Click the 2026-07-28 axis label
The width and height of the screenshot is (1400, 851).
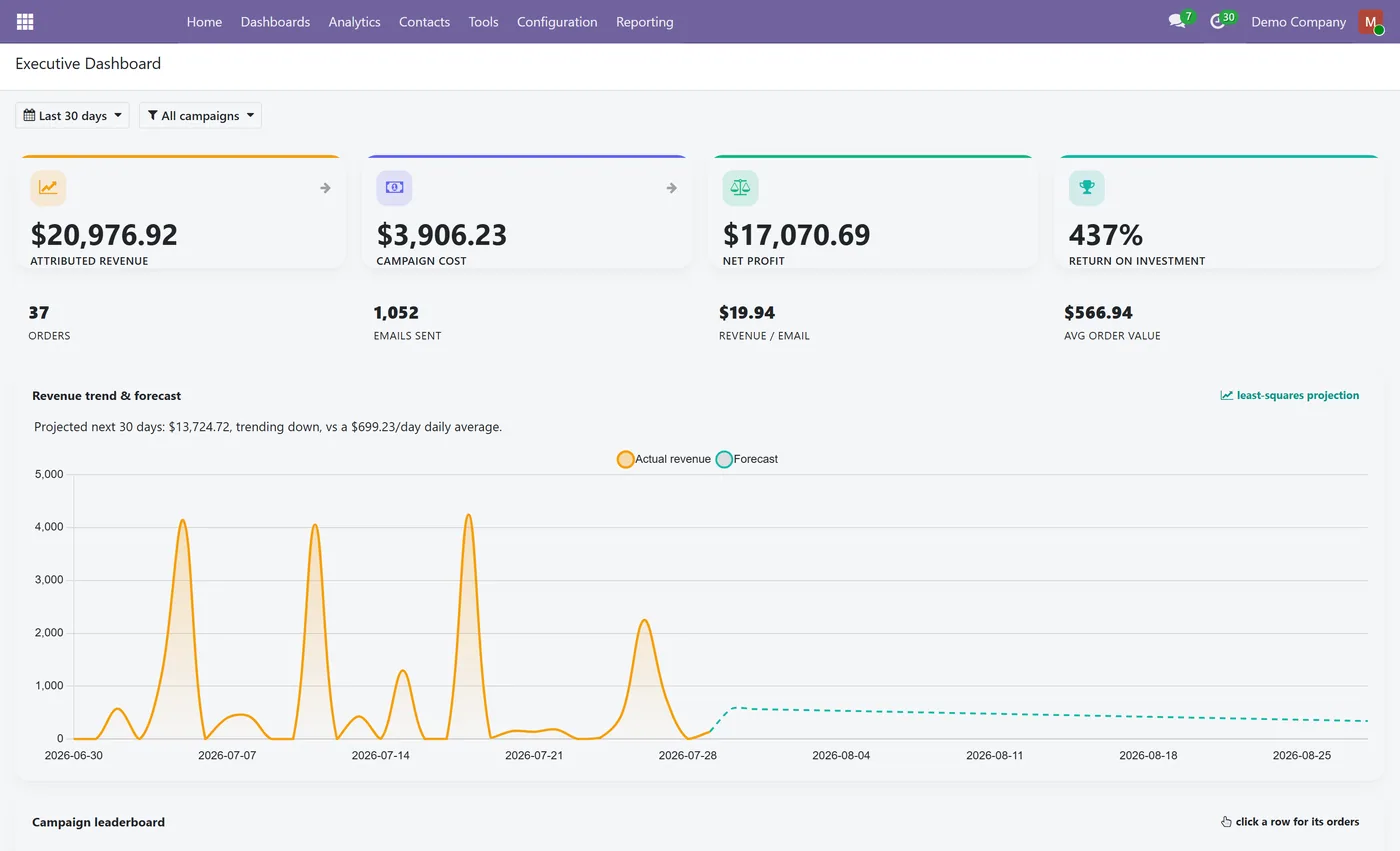[x=687, y=756]
